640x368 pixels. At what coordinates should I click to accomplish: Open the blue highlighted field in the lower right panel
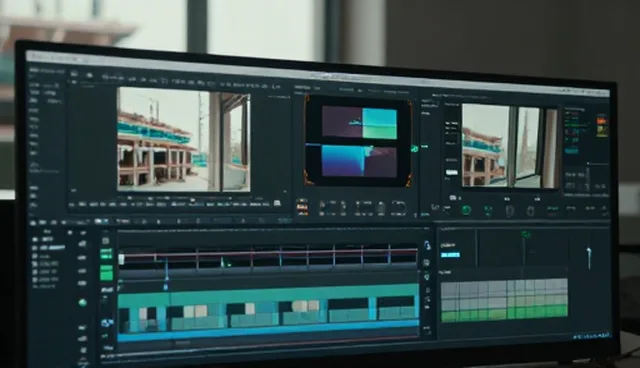450,255
